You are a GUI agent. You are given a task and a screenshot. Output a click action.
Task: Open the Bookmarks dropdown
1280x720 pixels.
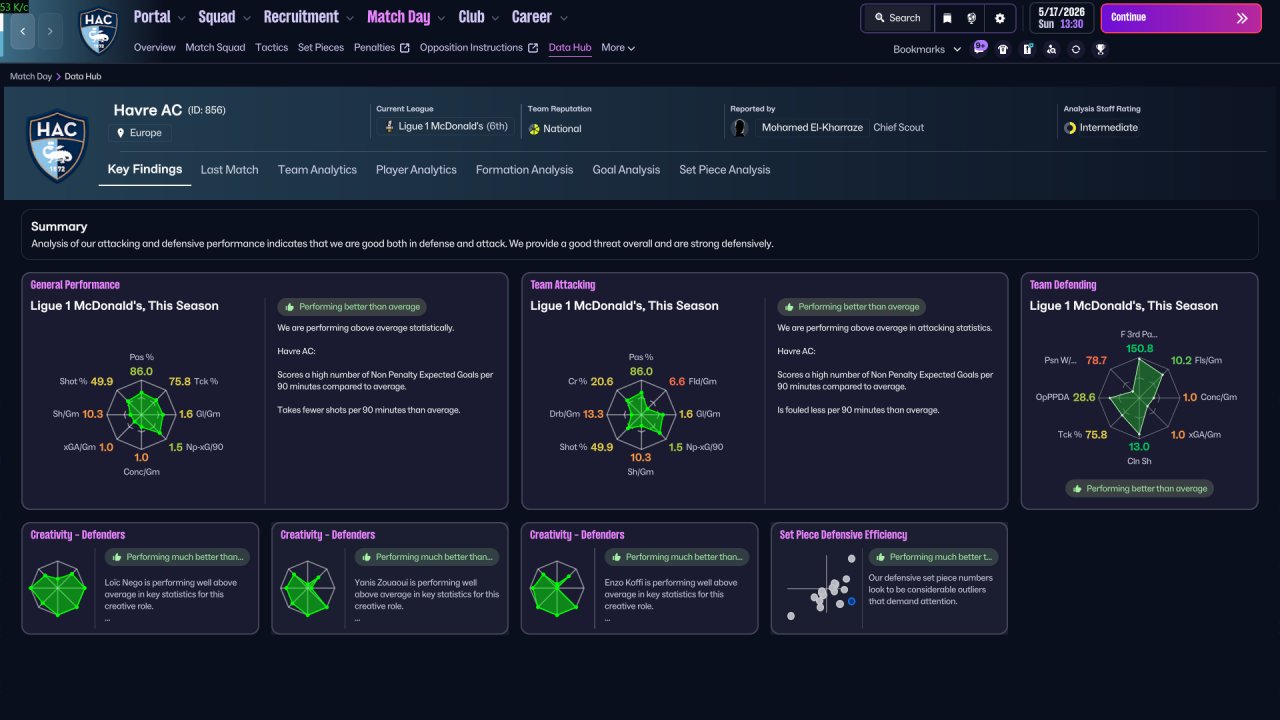(x=927, y=49)
